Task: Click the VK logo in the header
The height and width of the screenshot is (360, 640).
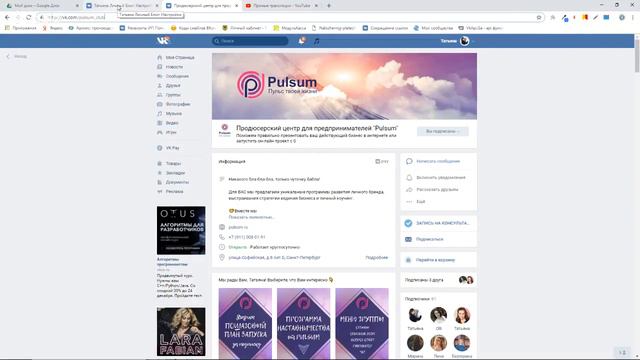Action: tap(163, 40)
